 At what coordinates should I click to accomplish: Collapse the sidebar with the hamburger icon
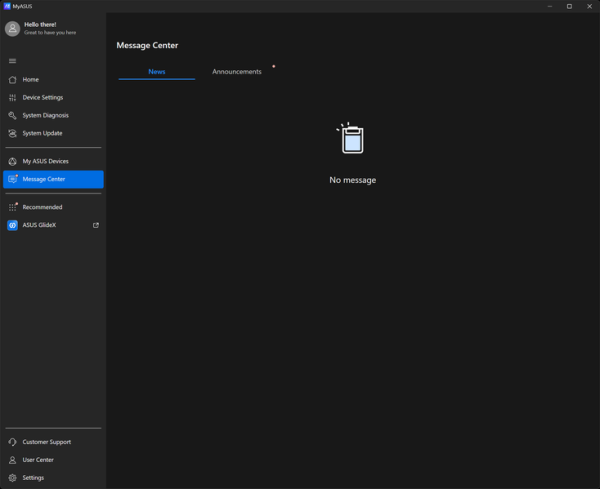click(x=12, y=61)
